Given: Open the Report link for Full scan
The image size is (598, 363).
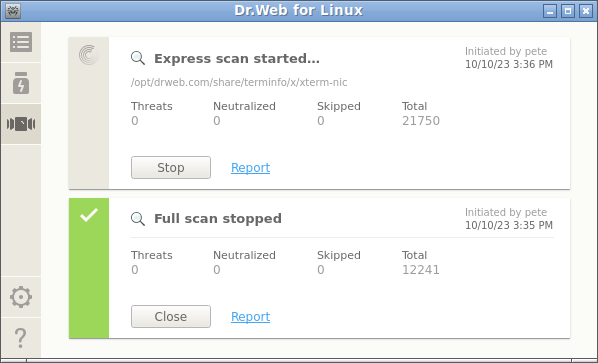Looking at the screenshot, I should 251,317.
